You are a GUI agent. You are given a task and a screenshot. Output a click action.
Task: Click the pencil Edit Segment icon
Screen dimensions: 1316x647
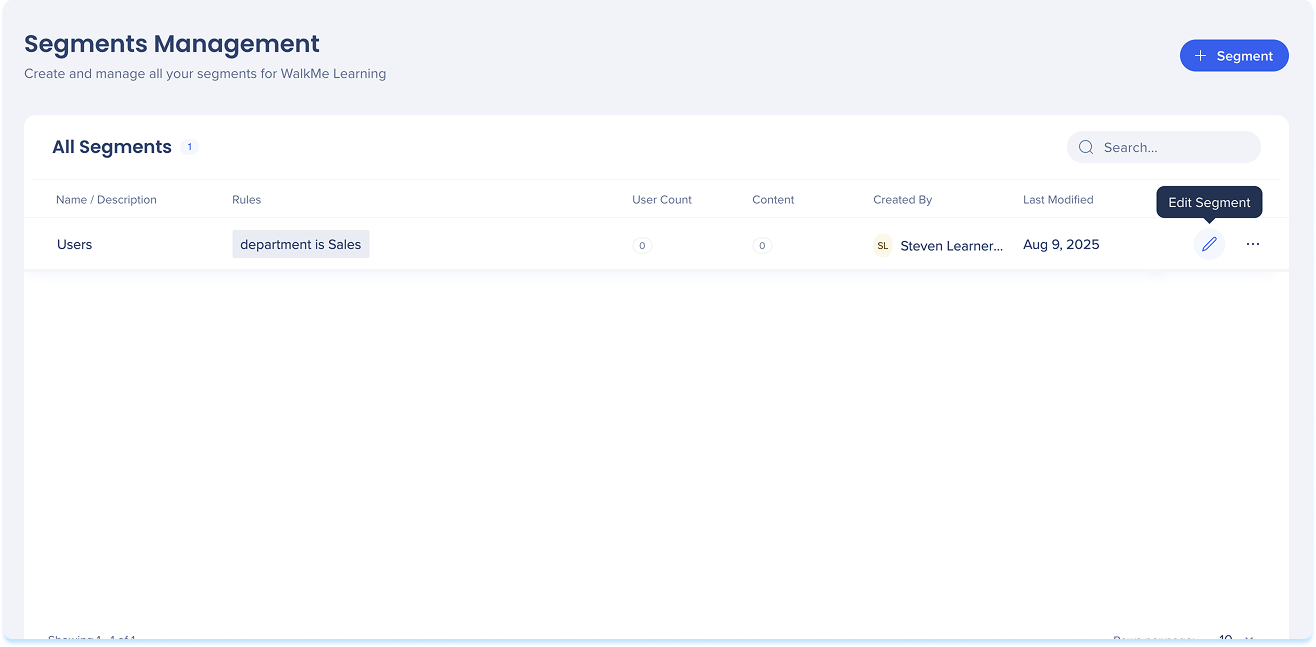1209,244
